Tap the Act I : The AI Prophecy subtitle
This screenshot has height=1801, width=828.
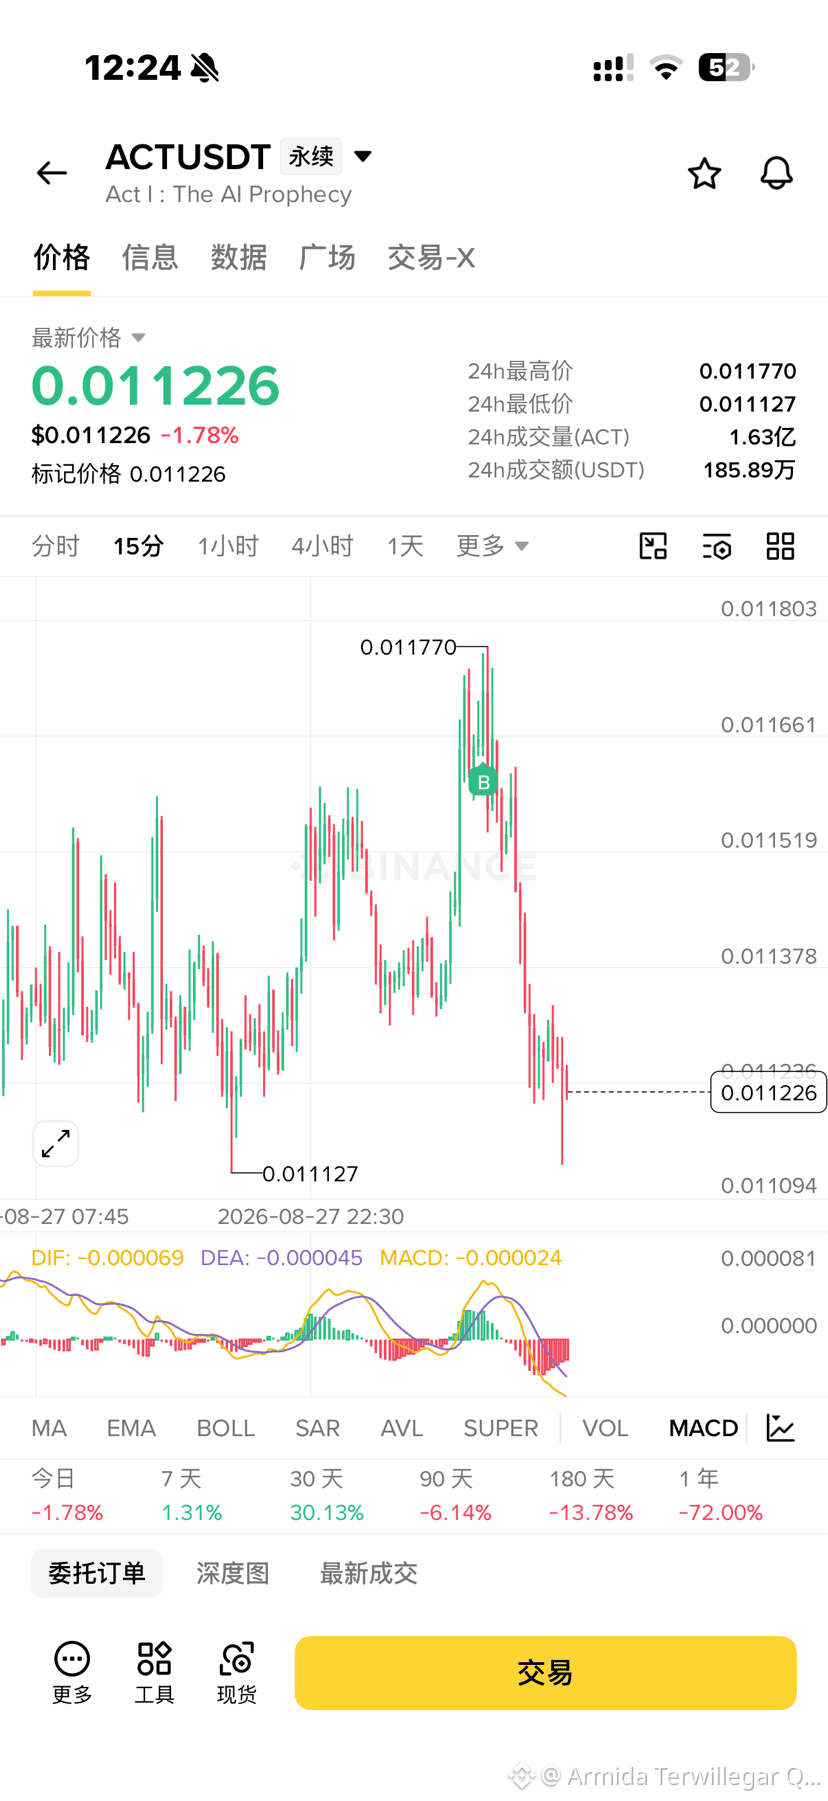point(229,194)
